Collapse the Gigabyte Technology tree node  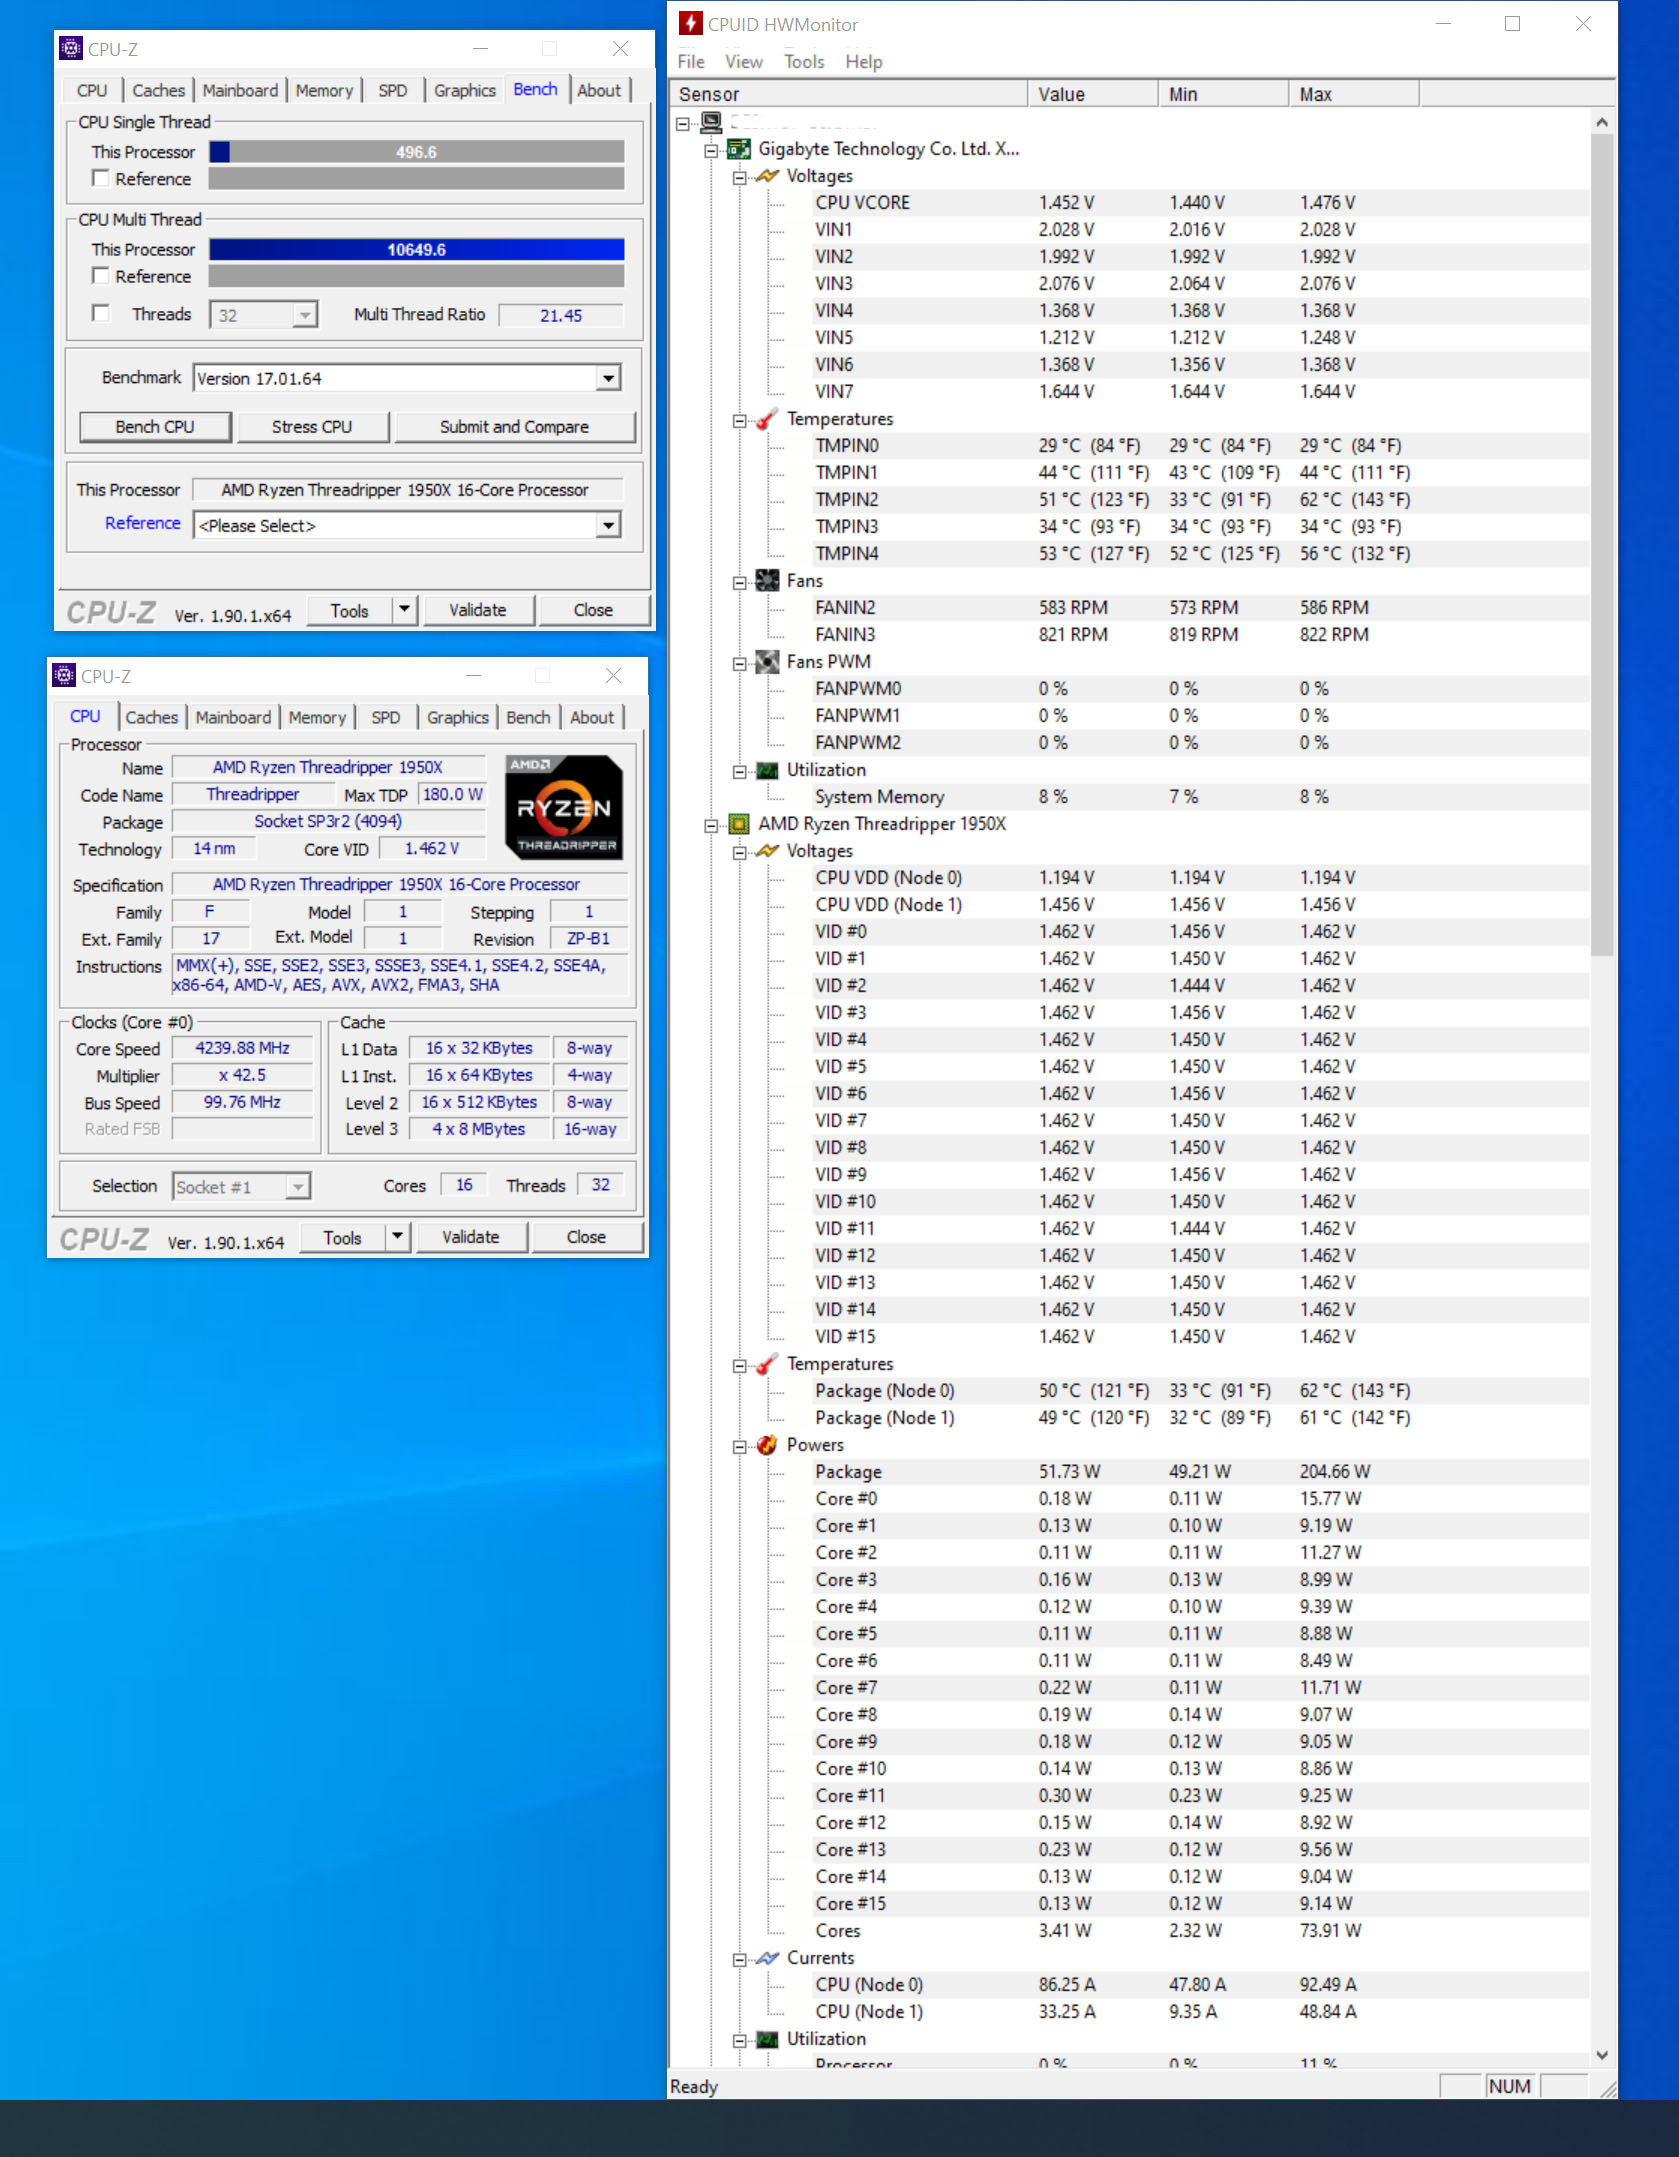click(x=711, y=150)
